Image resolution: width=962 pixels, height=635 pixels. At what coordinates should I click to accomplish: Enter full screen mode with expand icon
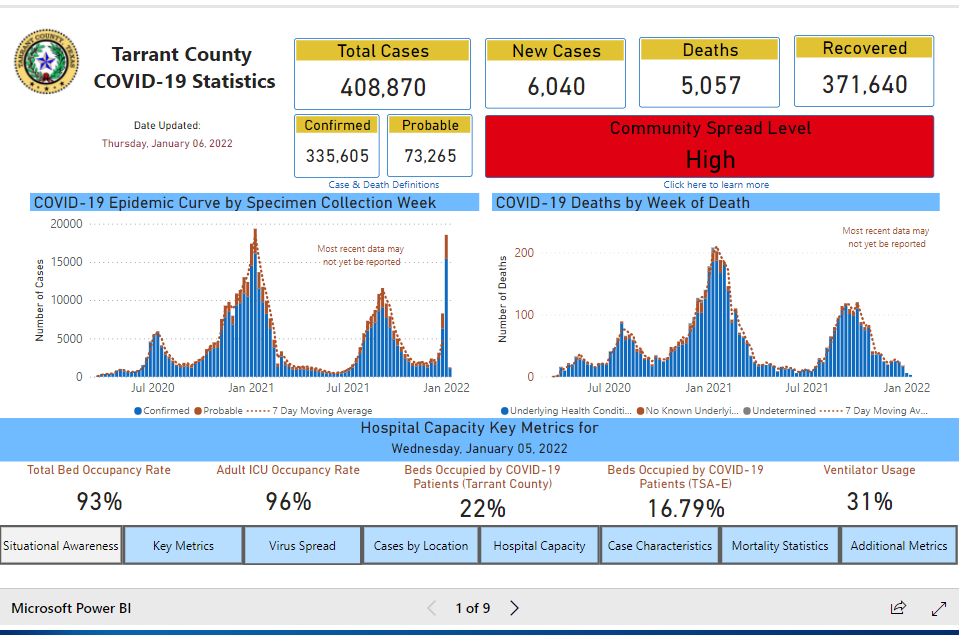[x=939, y=609]
